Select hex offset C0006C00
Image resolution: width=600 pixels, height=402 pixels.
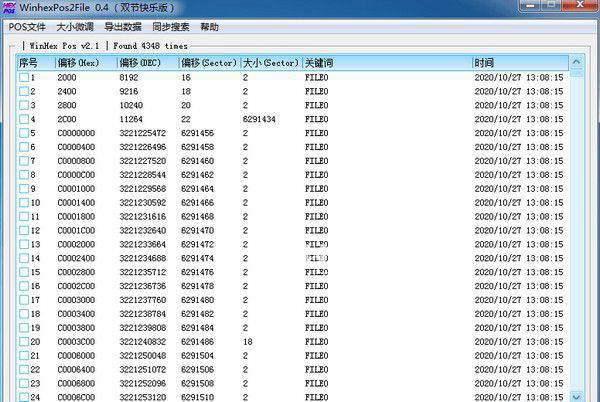tap(76, 397)
